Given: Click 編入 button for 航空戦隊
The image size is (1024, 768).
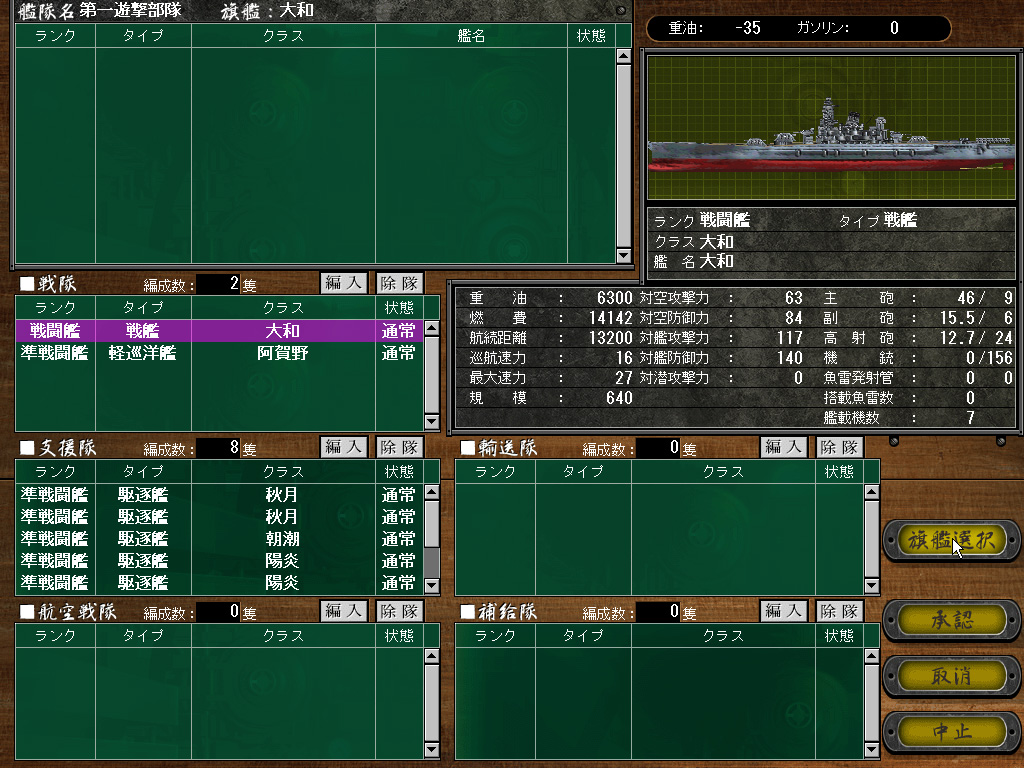Looking at the screenshot, I should [344, 611].
